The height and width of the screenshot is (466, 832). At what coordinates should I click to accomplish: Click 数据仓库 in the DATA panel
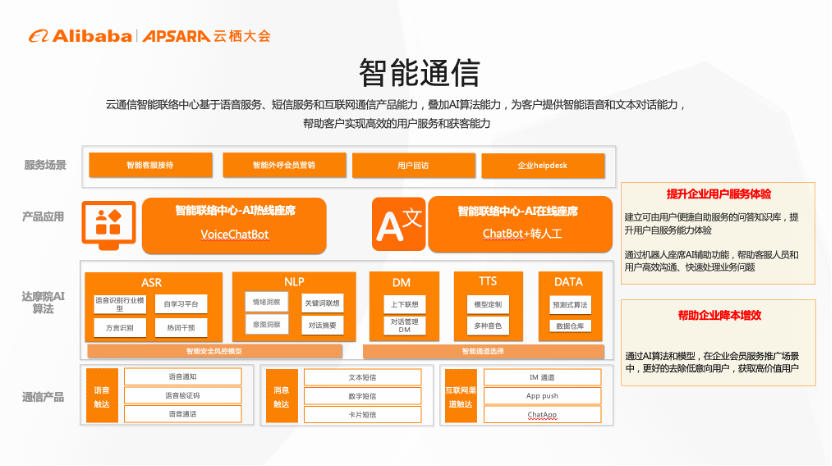point(570,326)
